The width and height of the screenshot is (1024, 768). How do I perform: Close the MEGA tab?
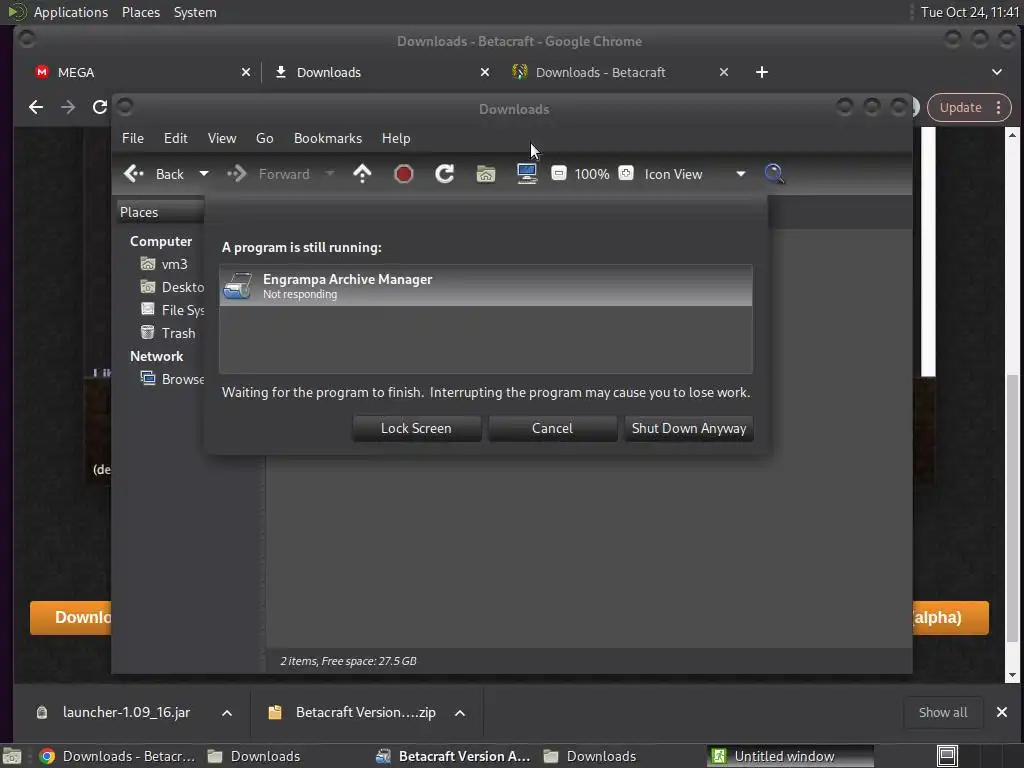246,72
